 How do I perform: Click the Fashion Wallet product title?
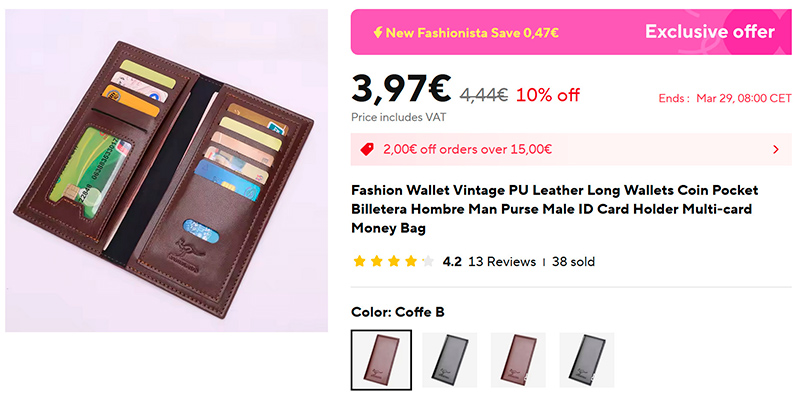(x=554, y=209)
